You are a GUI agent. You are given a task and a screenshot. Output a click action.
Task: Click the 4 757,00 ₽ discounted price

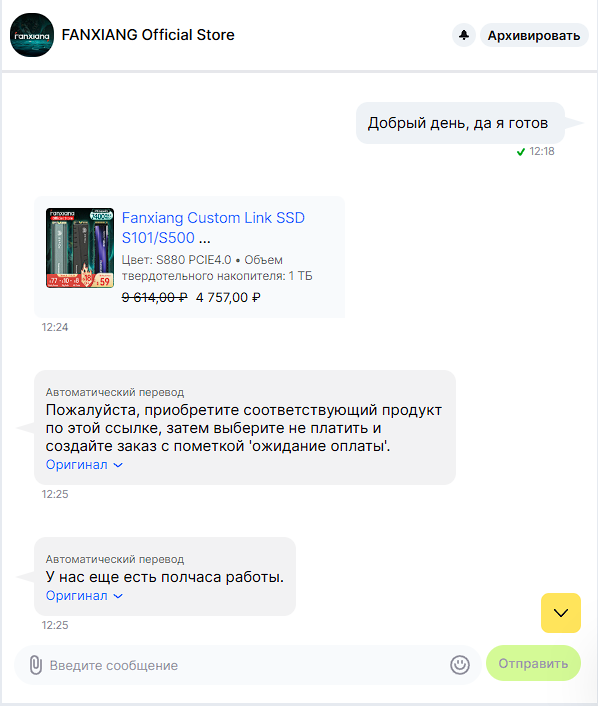click(x=228, y=298)
